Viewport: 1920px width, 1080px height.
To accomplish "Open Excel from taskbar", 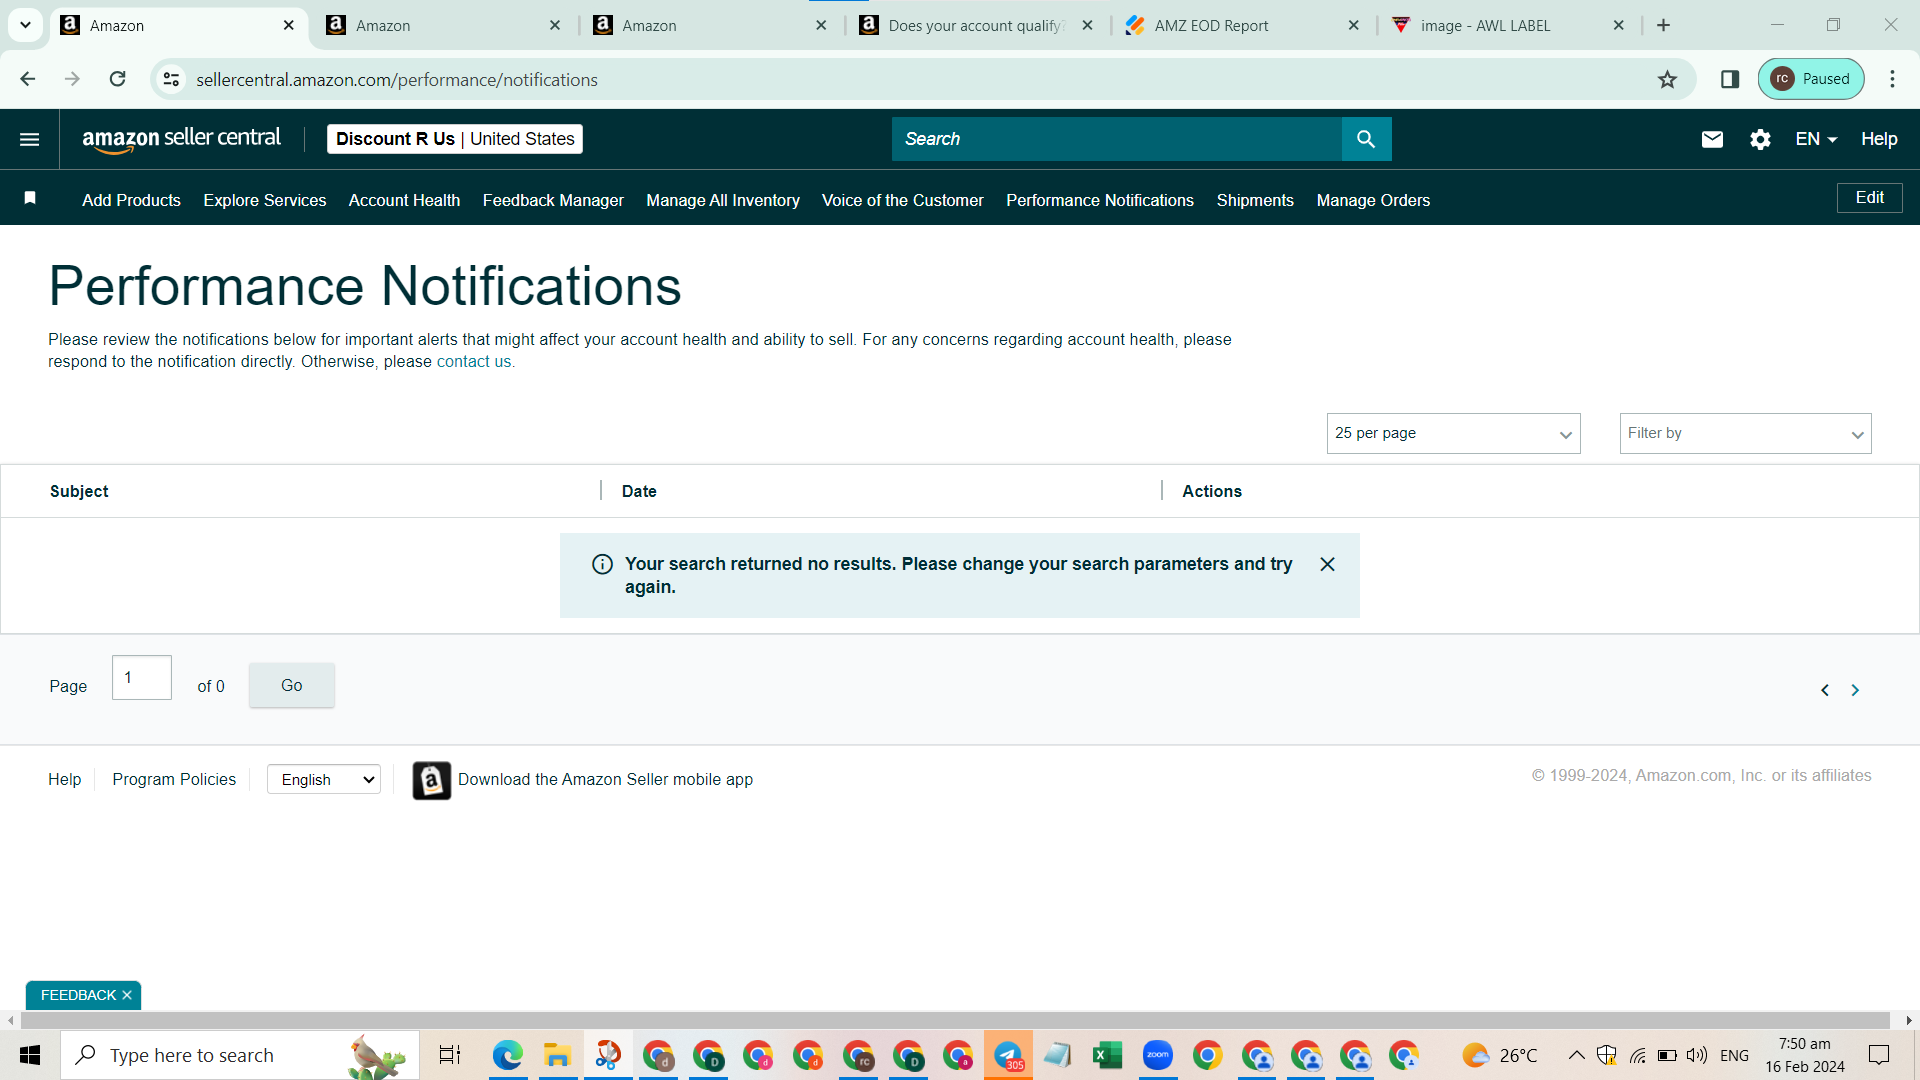I will pos(1107,1055).
